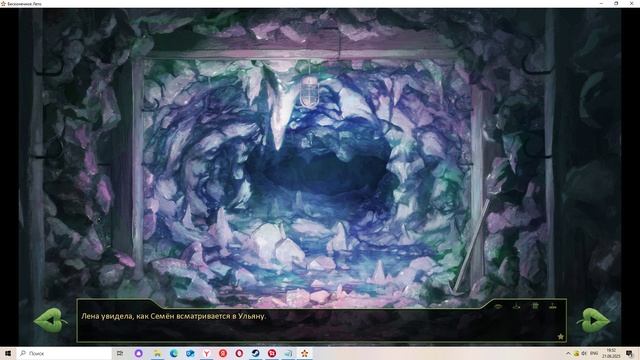Open the Opera browser taskbar icon

coord(239,353)
